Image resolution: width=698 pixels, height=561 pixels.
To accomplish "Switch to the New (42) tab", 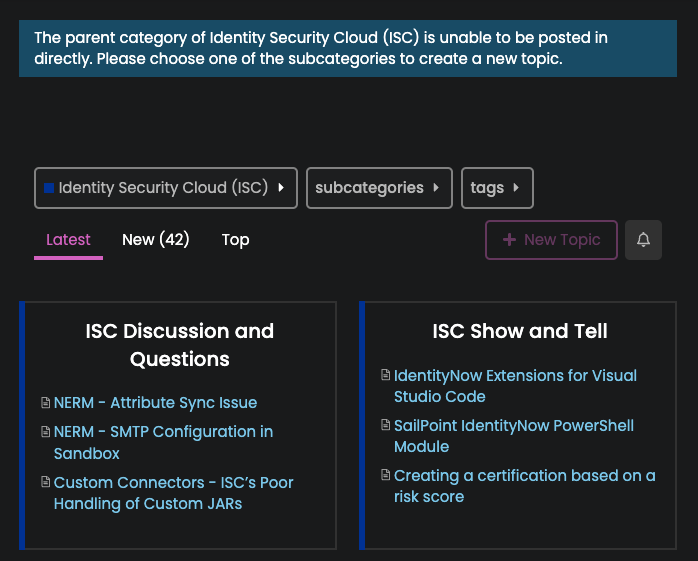I will [x=156, y=240].
